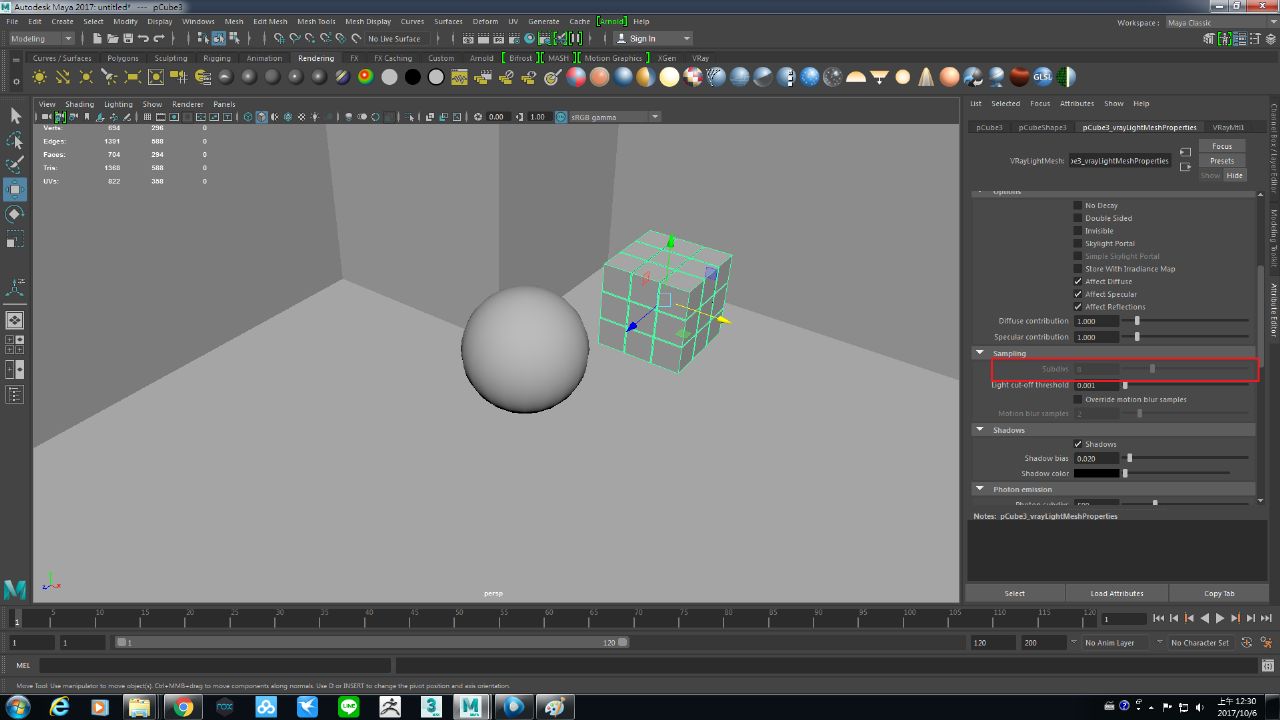Adjust the Diffuse contribution slider
The width and height of the screenshot is (1280, 720).
click(x=1188, y=321)
